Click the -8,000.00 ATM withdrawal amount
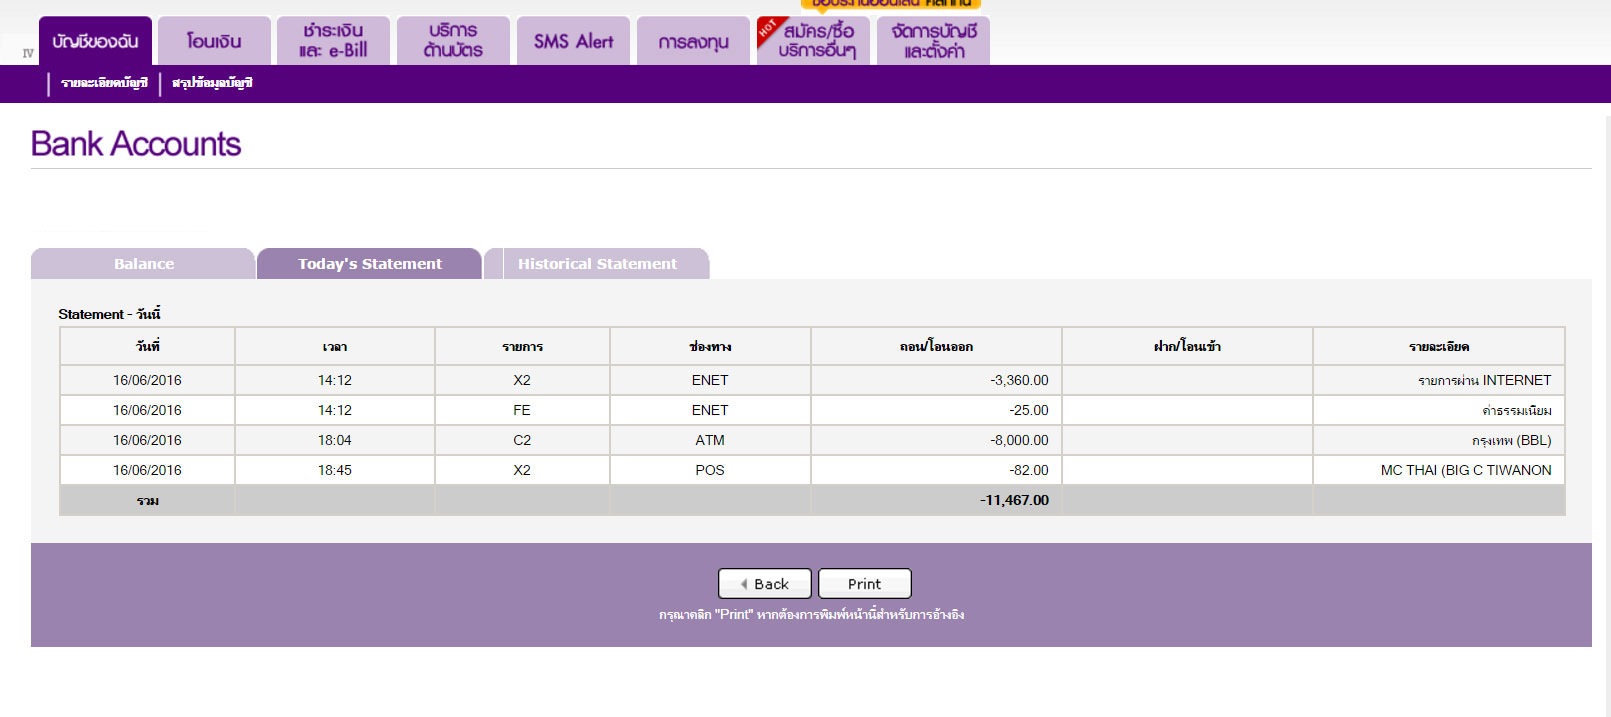1611x717 pixels. [x=1019, y=440]
